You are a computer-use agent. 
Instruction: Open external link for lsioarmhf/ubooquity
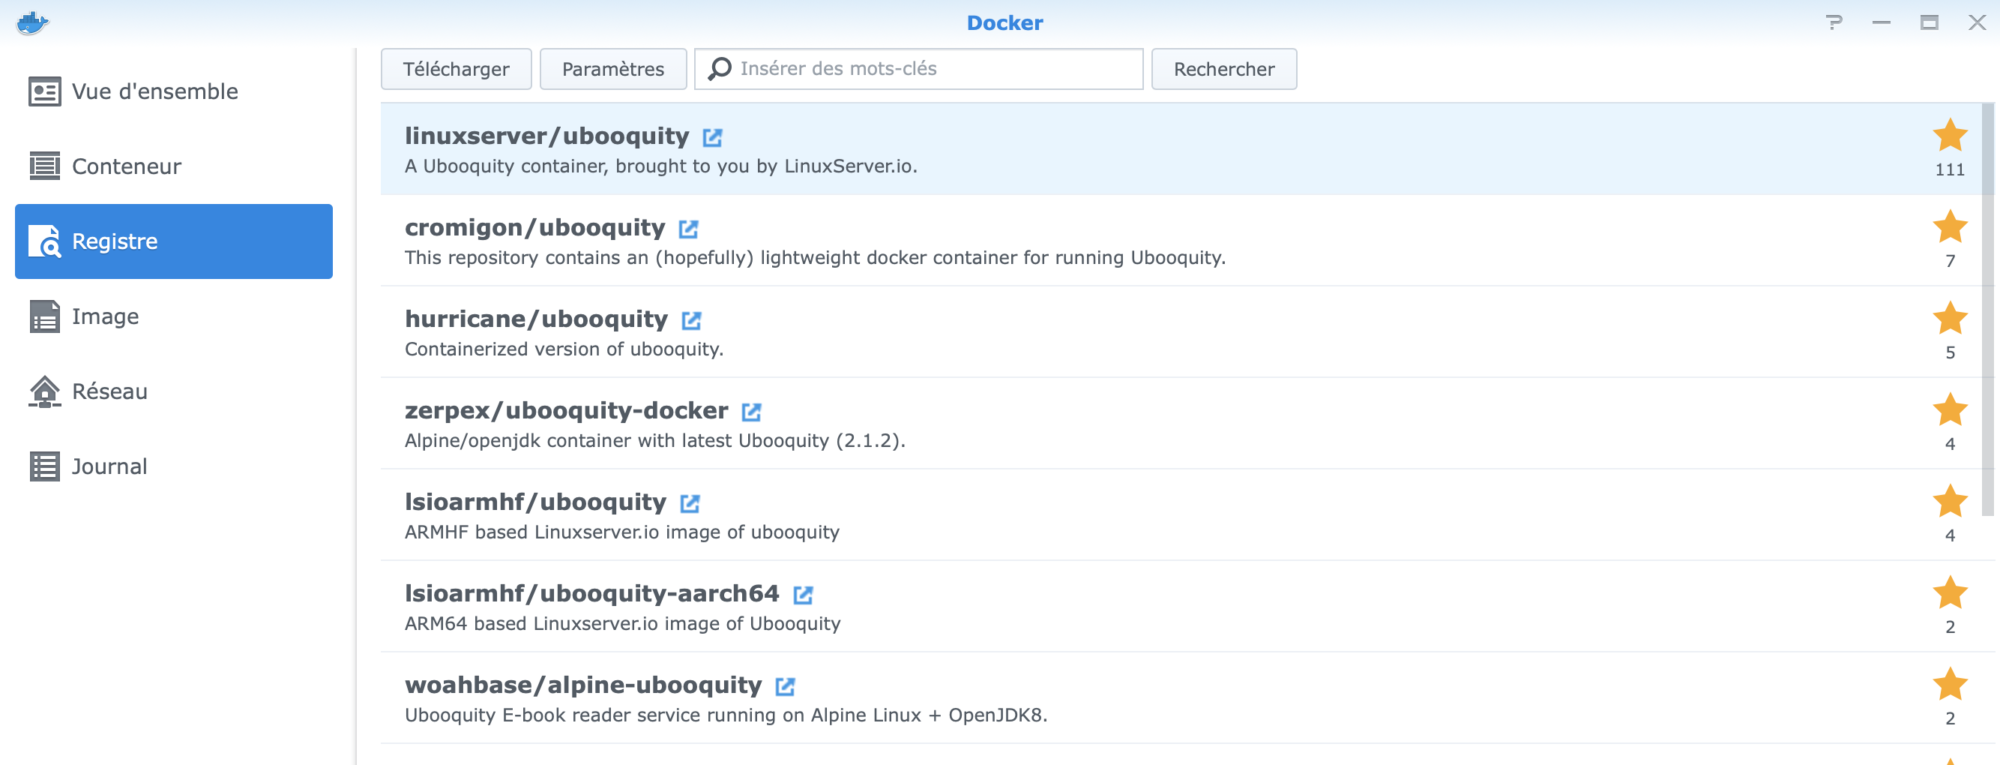pos(690,503)
